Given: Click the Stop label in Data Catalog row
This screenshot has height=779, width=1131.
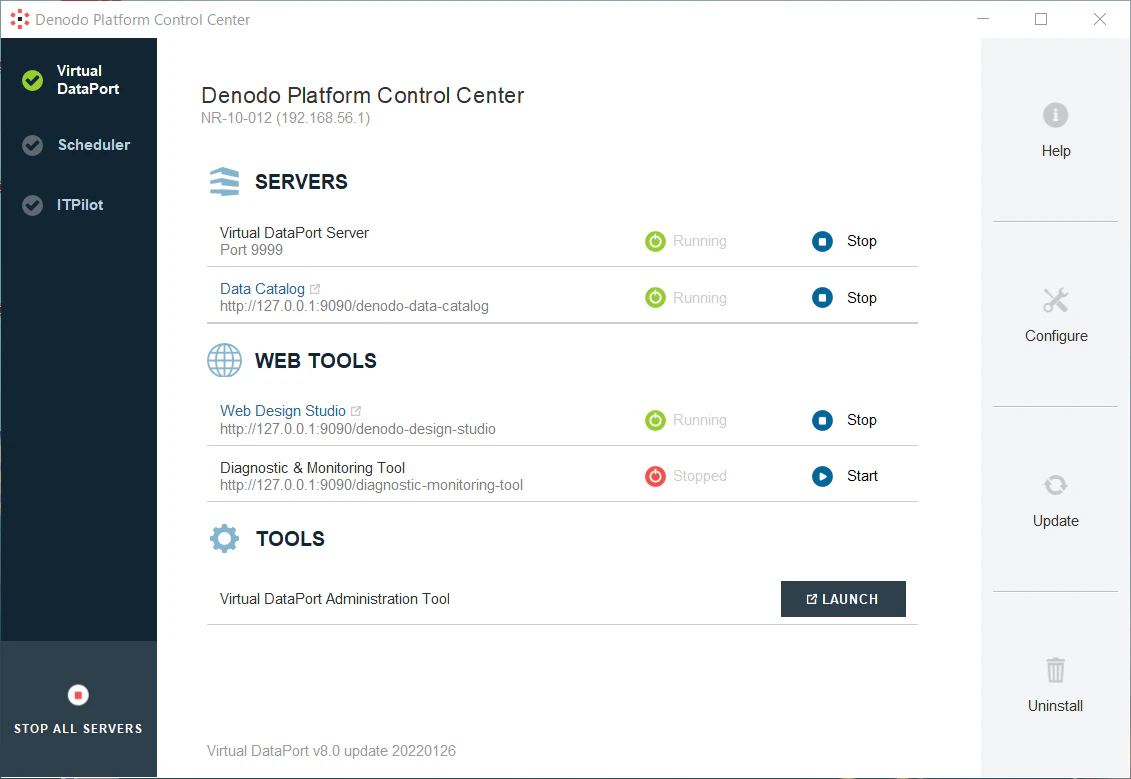Looking at the screenshot, I should [x=861, y=298].
